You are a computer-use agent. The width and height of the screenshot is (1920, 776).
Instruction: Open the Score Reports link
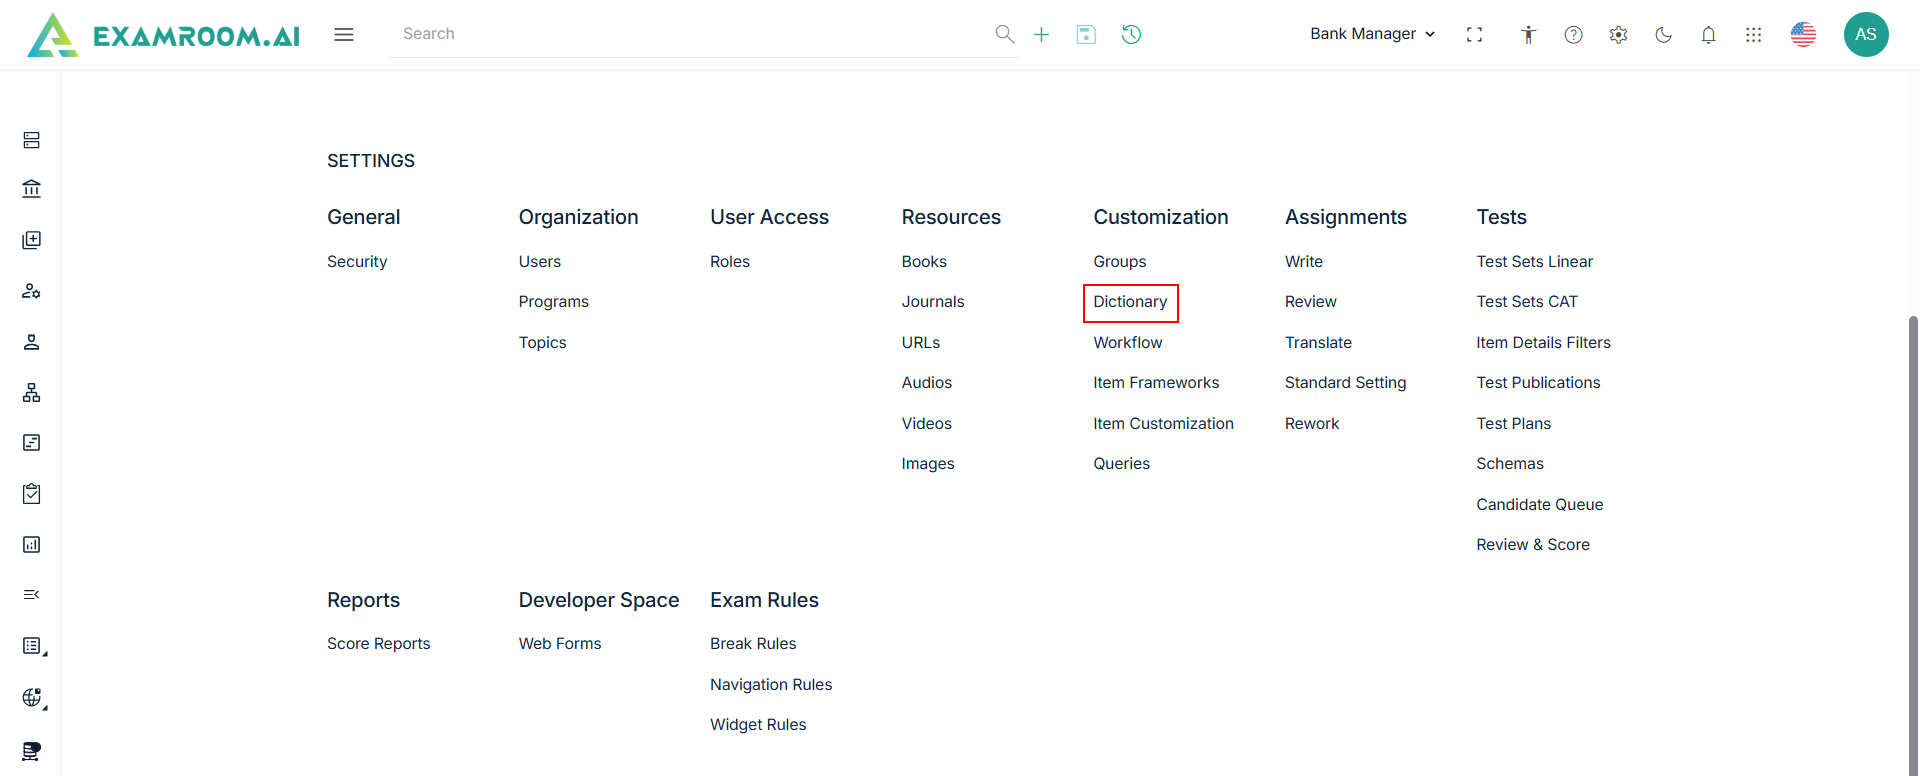(378, 644)
